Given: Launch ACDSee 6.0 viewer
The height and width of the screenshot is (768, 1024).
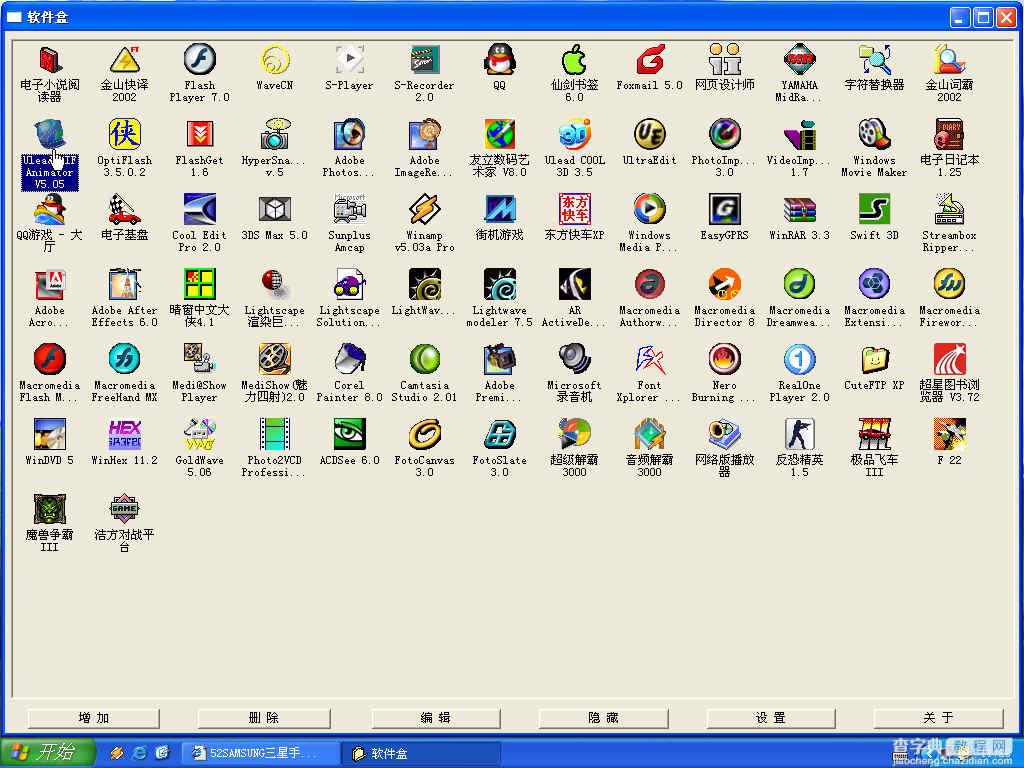Looking at the screenshot, I should [349, 435].
